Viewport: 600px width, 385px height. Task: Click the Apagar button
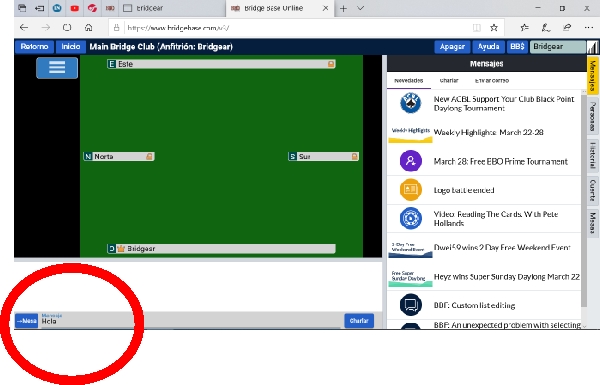tap(452, 47)
